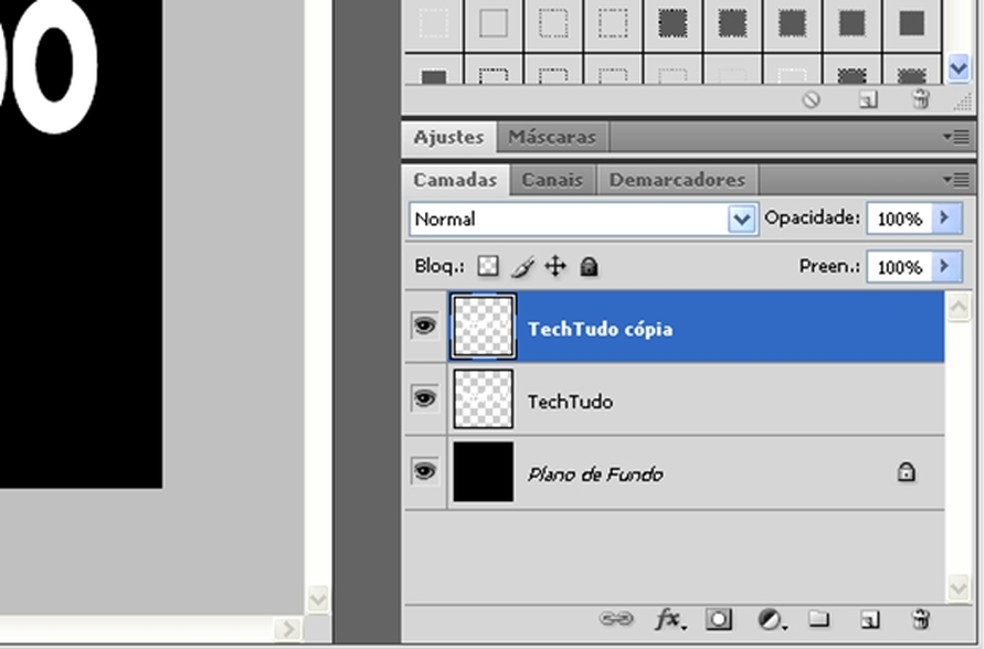Toggle lock transparent pixels checkerboard icon

pos(488,266)
